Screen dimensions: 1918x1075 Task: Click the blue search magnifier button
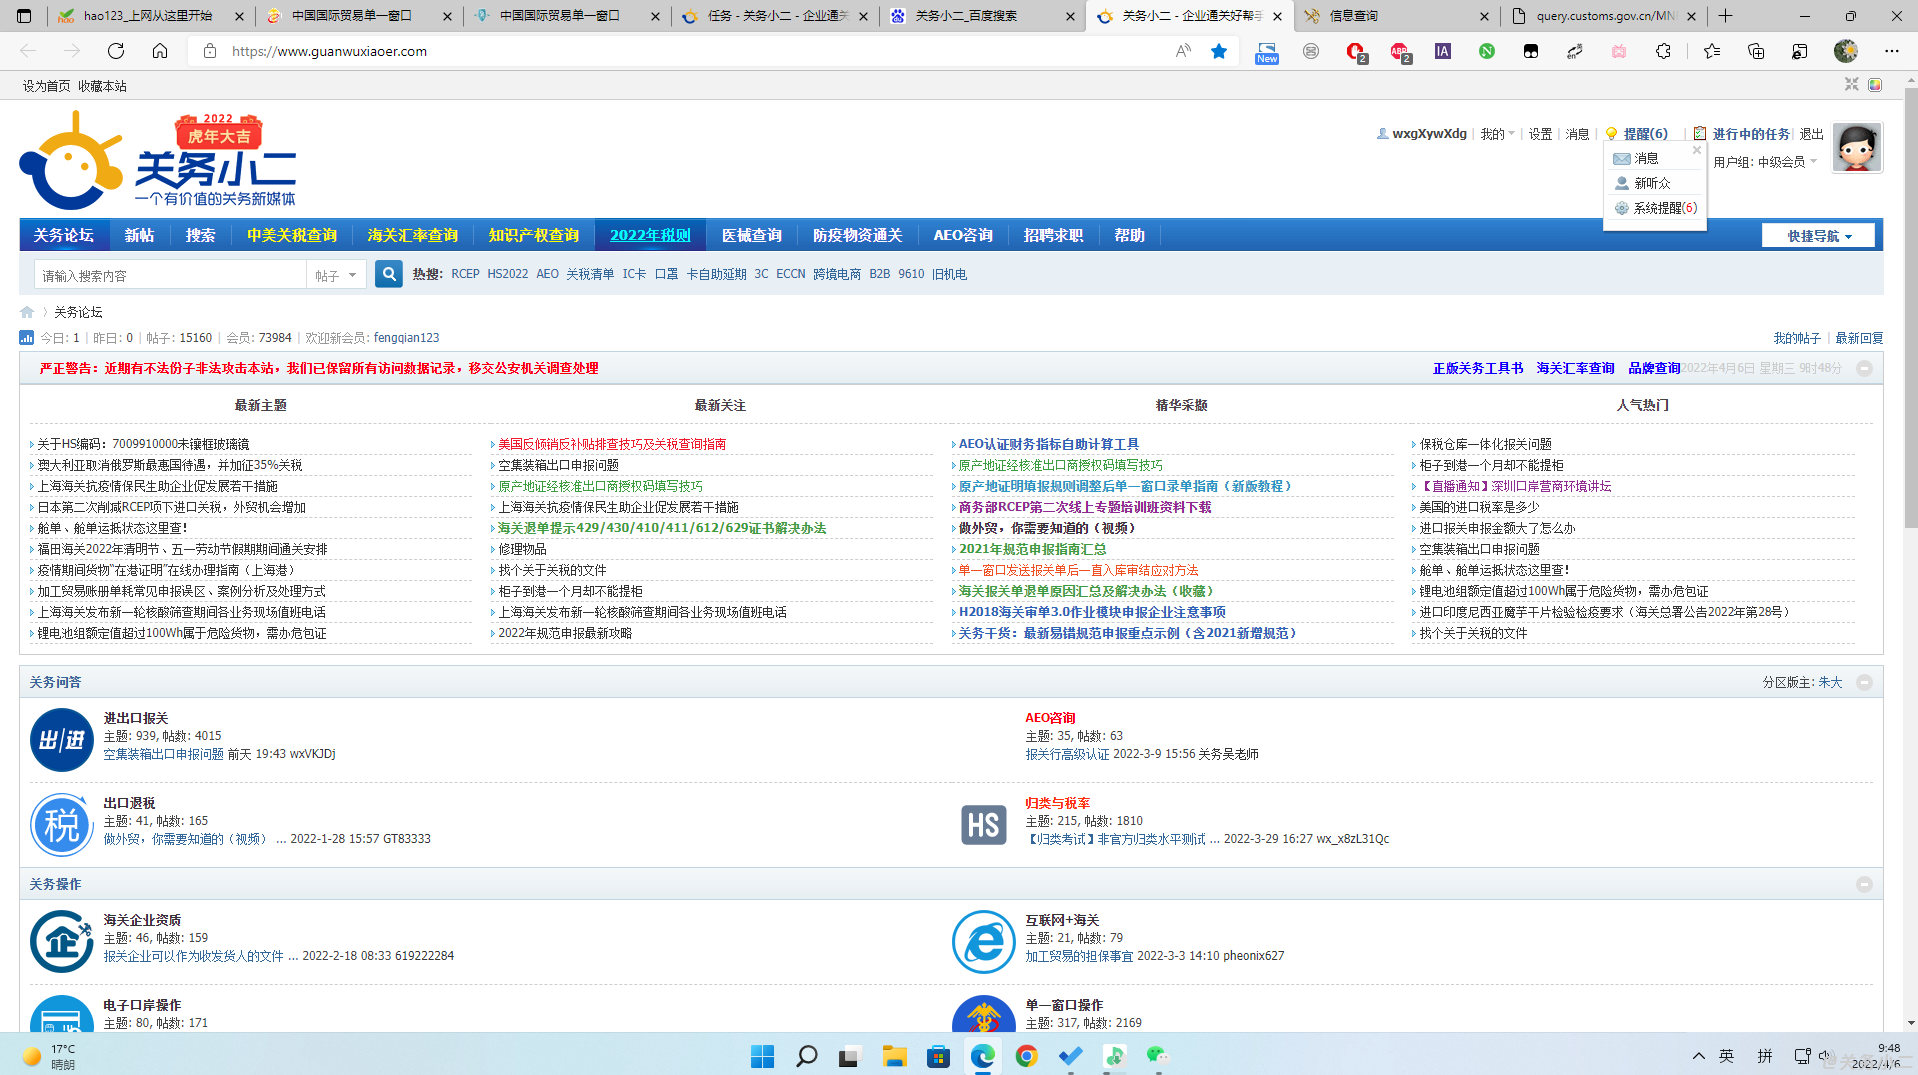(389, 274)
